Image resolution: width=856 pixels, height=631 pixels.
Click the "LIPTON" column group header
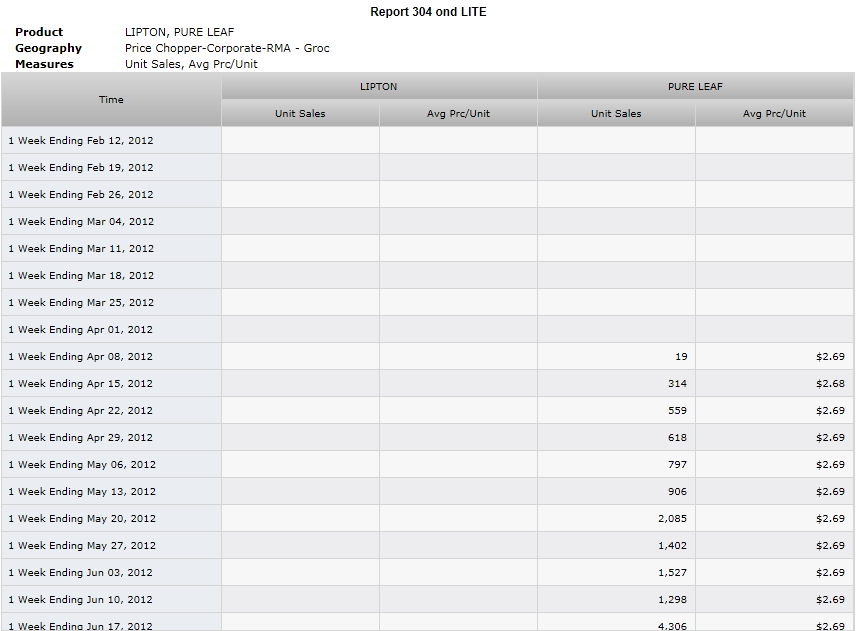[x=379, y=87]
